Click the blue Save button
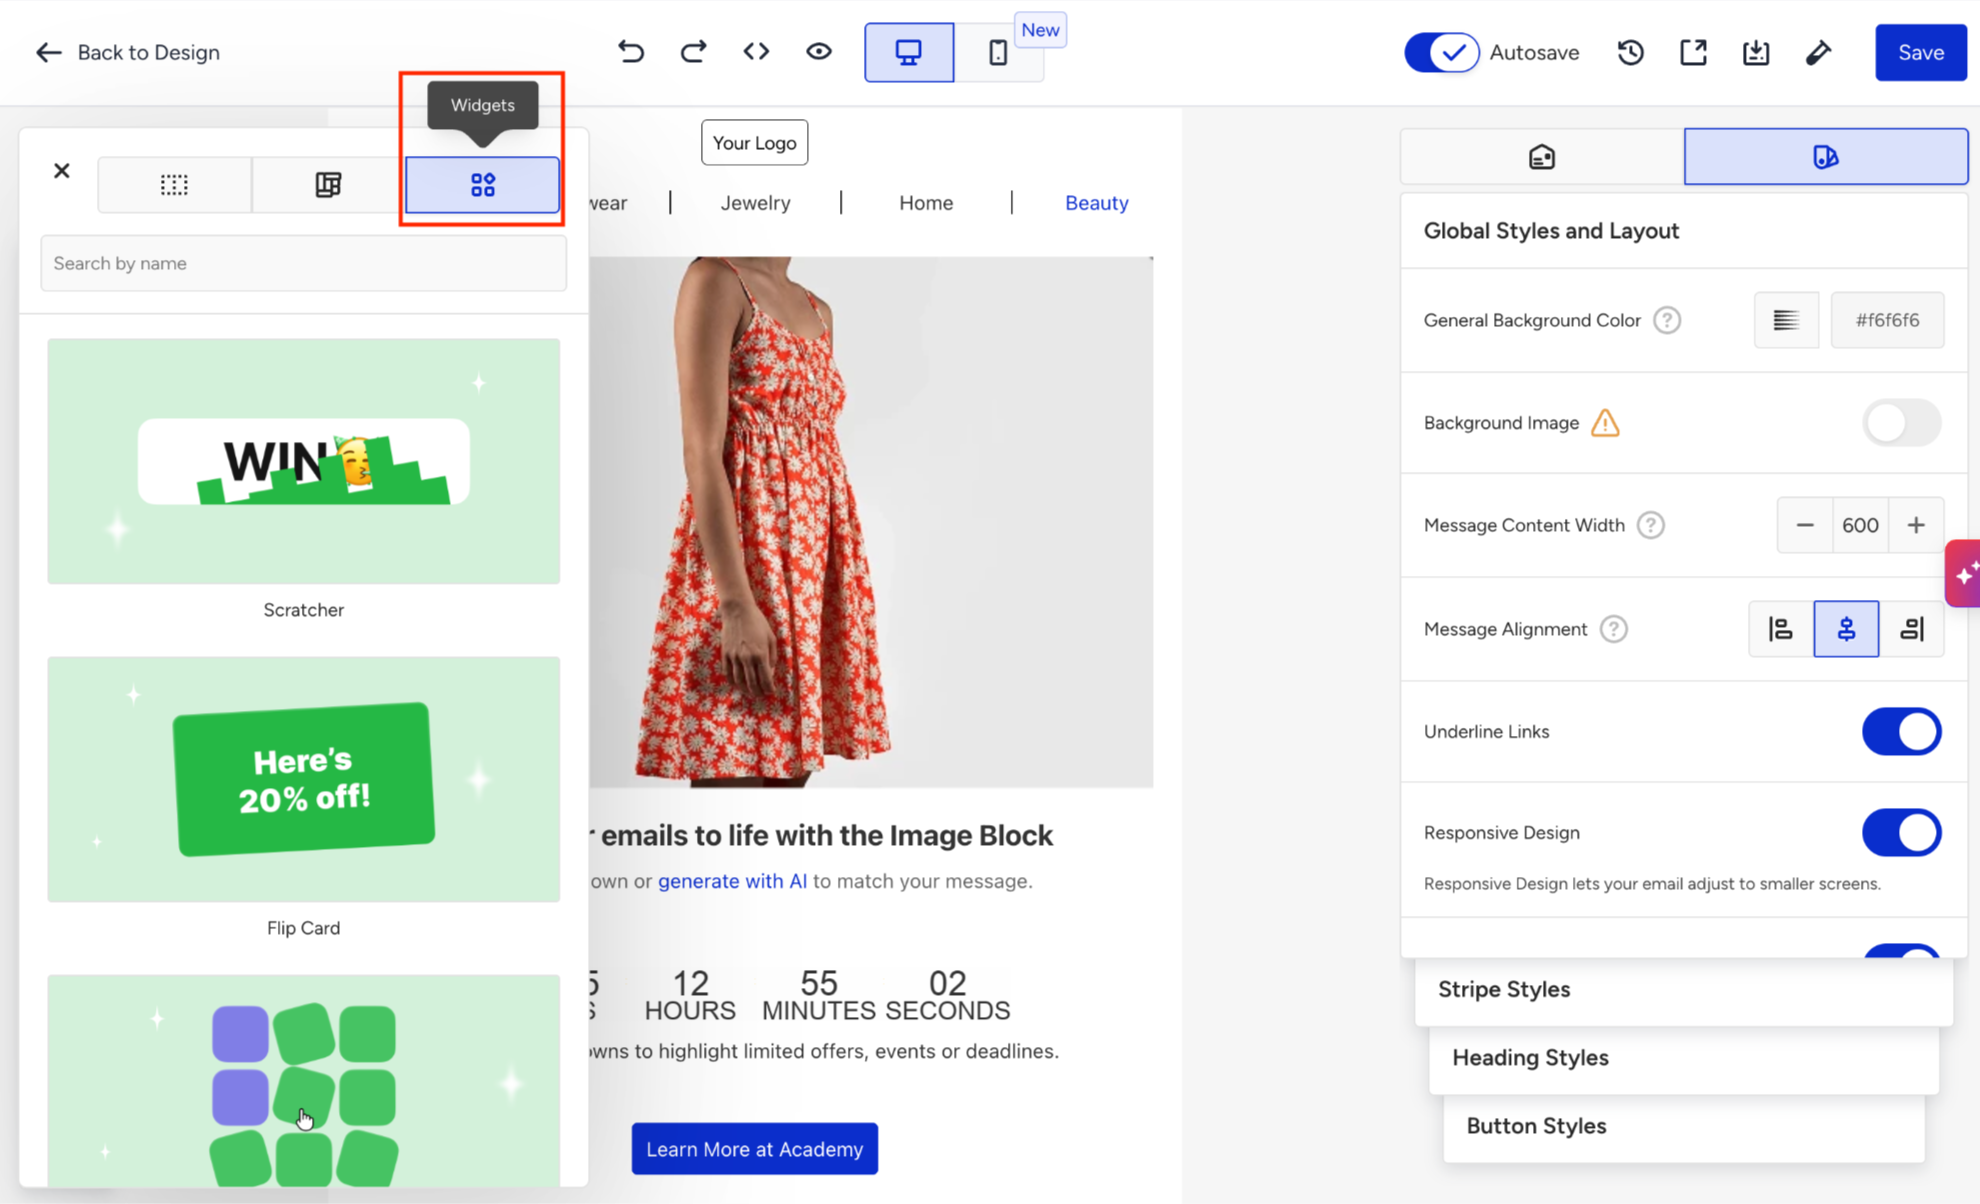 (x=1920, y=52)
